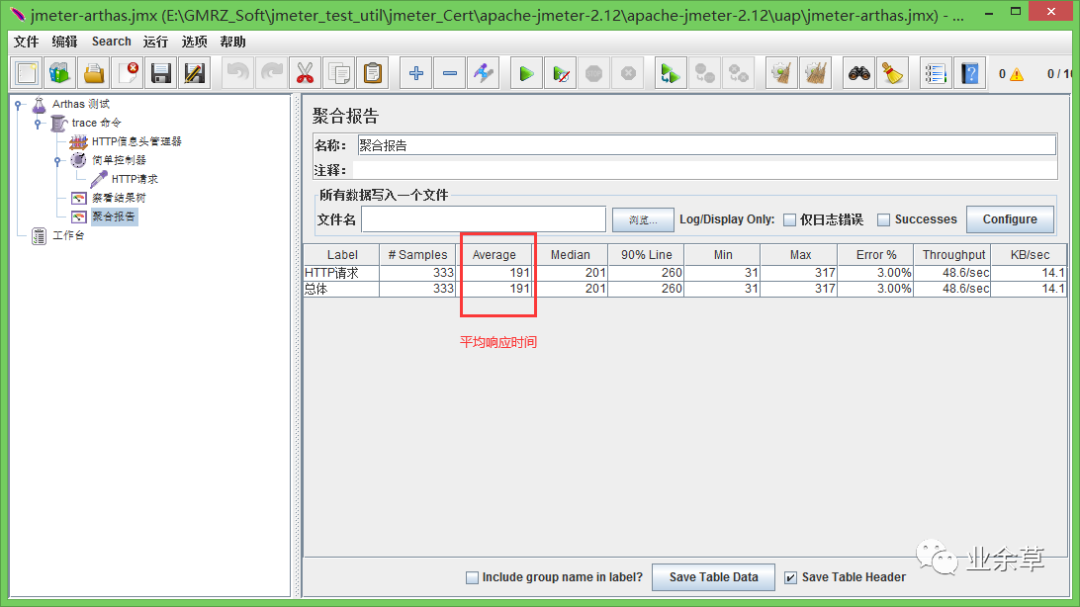1080x607 pixels.
Task: Select the trace 命令 thread group
Action: click(x=96, y=123)
